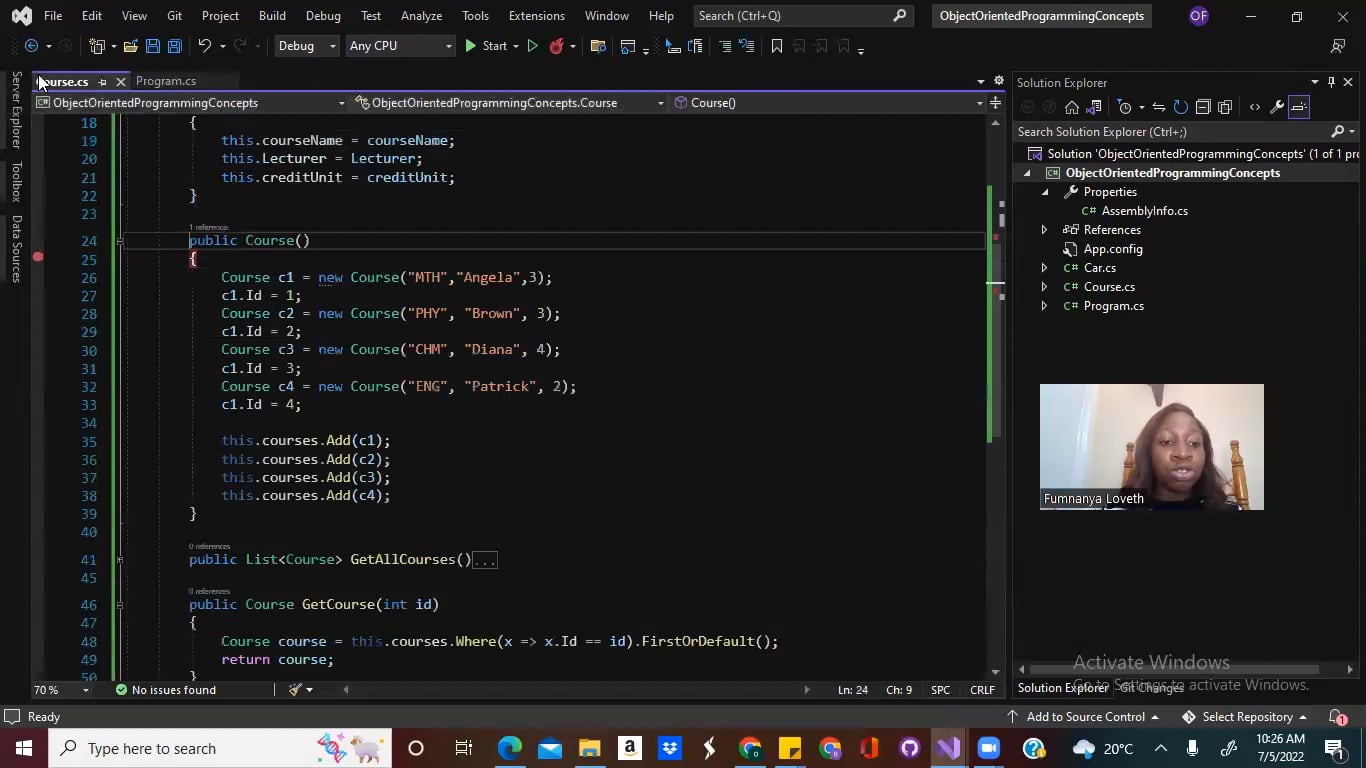Open the Any CPU platform dropdown
1366x768 pixels.
coord(400,46)
